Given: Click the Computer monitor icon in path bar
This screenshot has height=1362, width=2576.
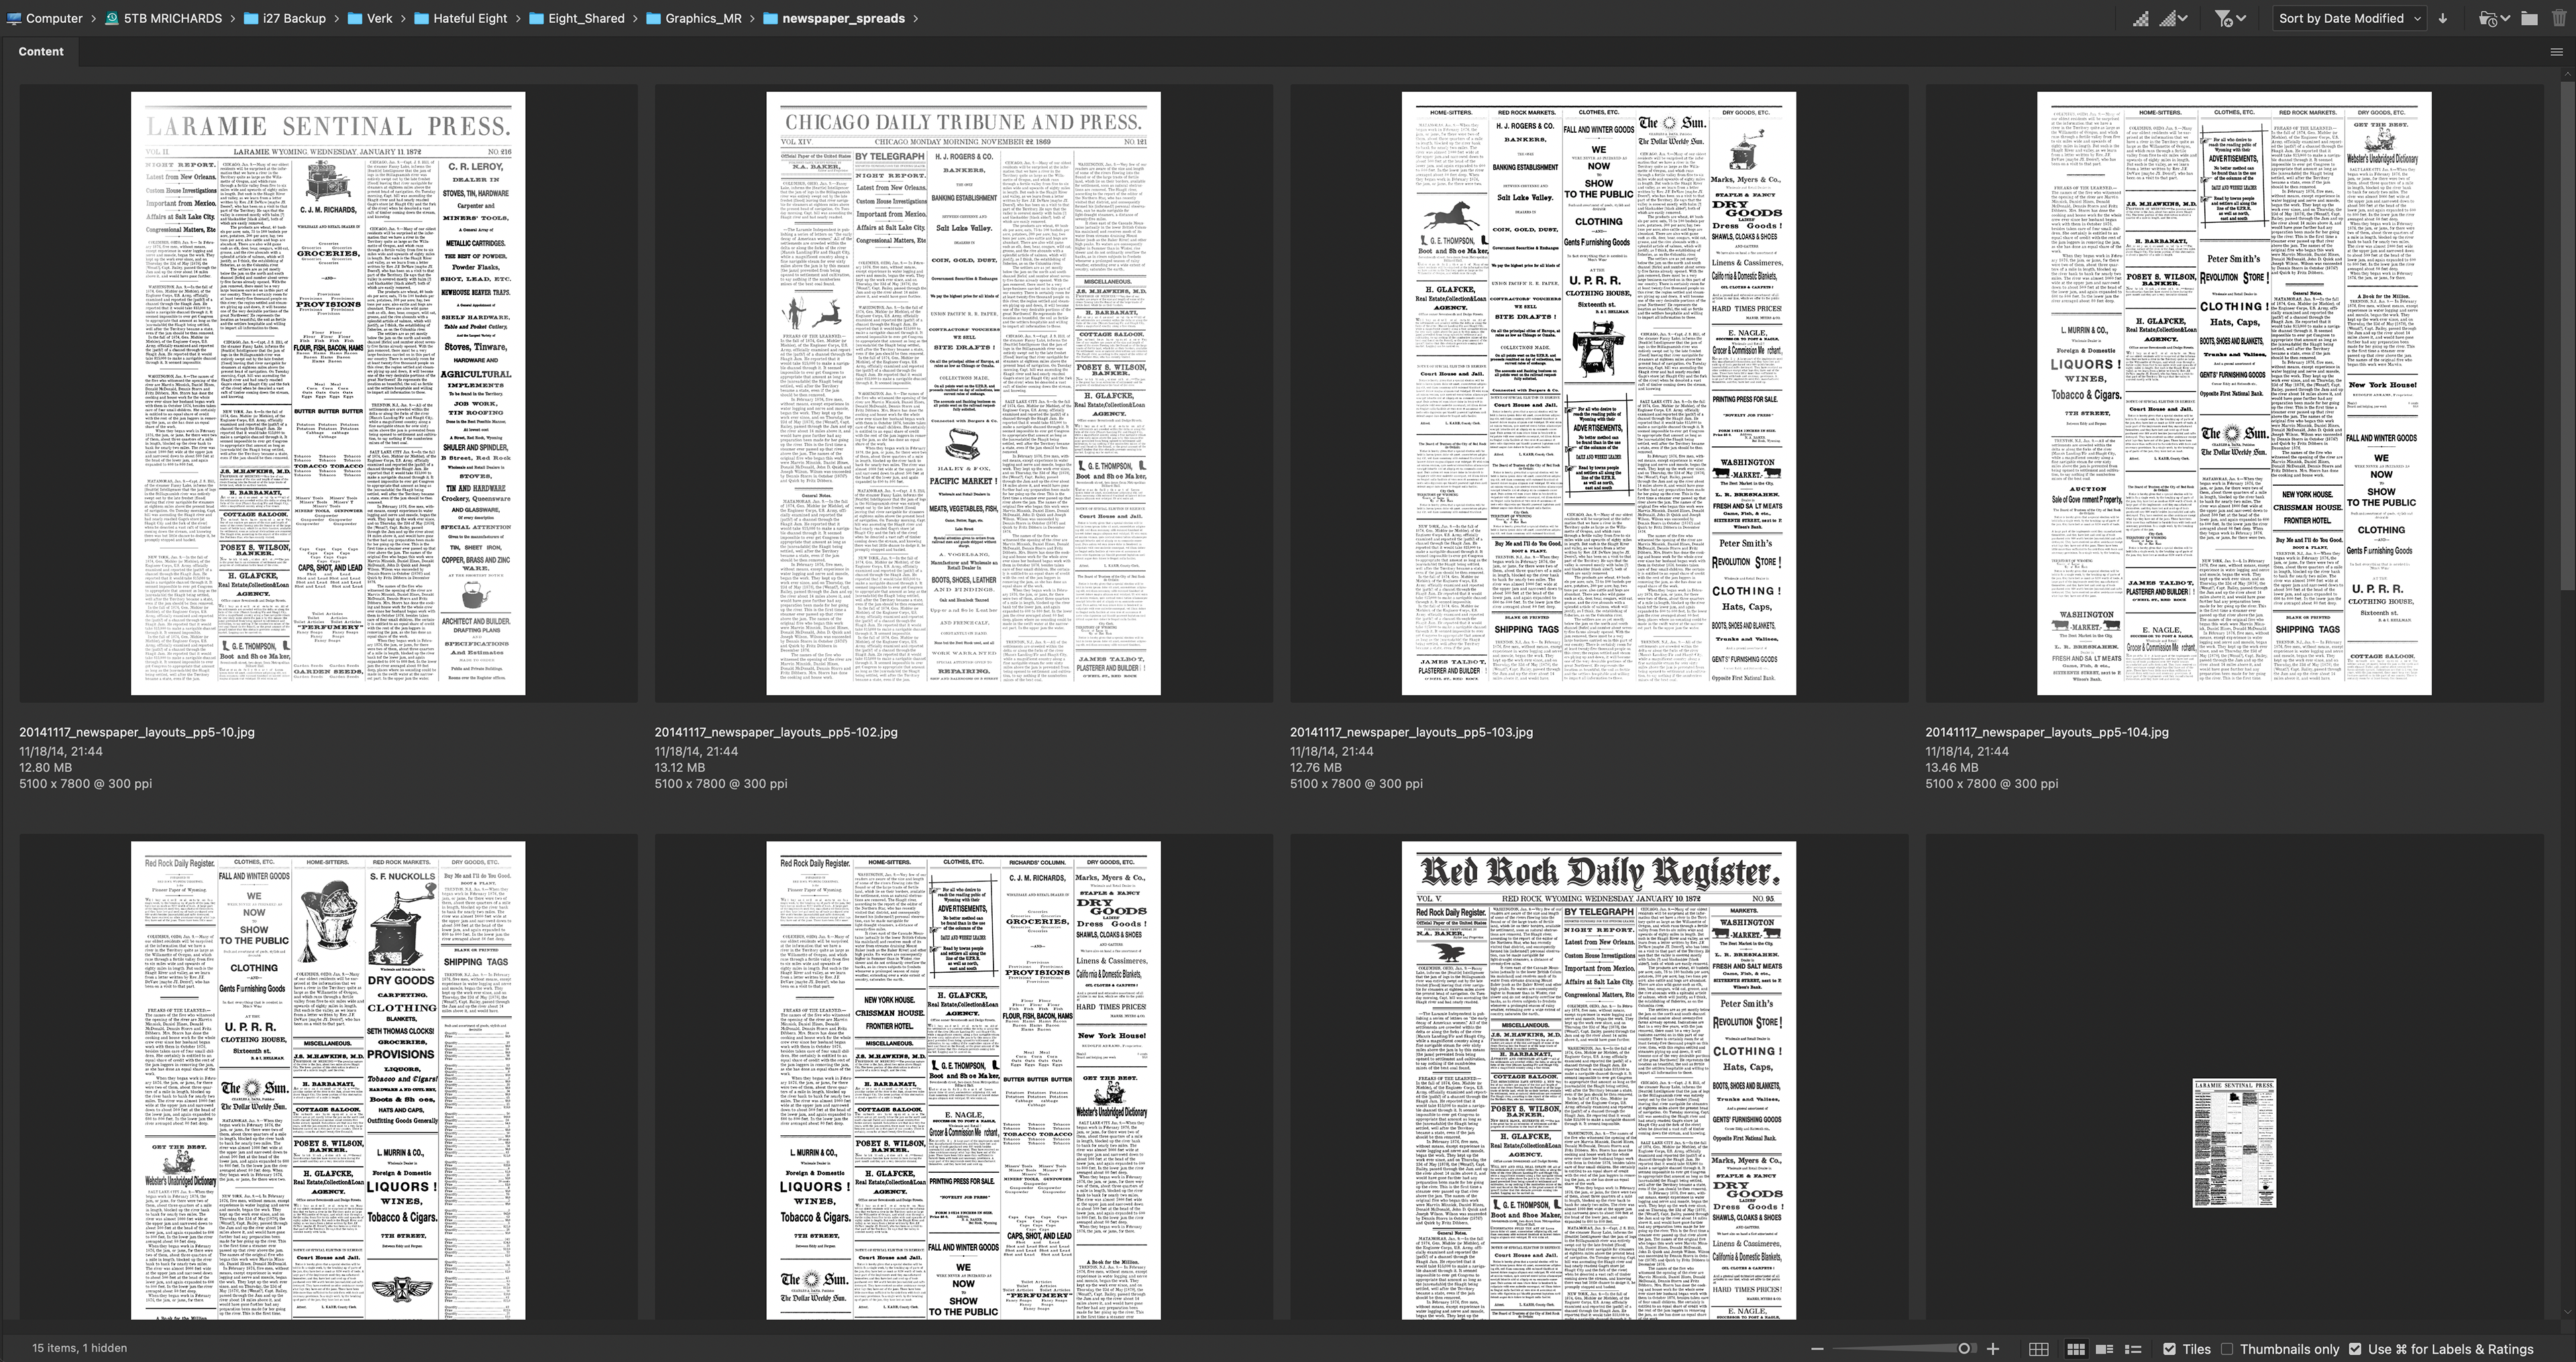Looking at the screenshot, I should [13, 18].
